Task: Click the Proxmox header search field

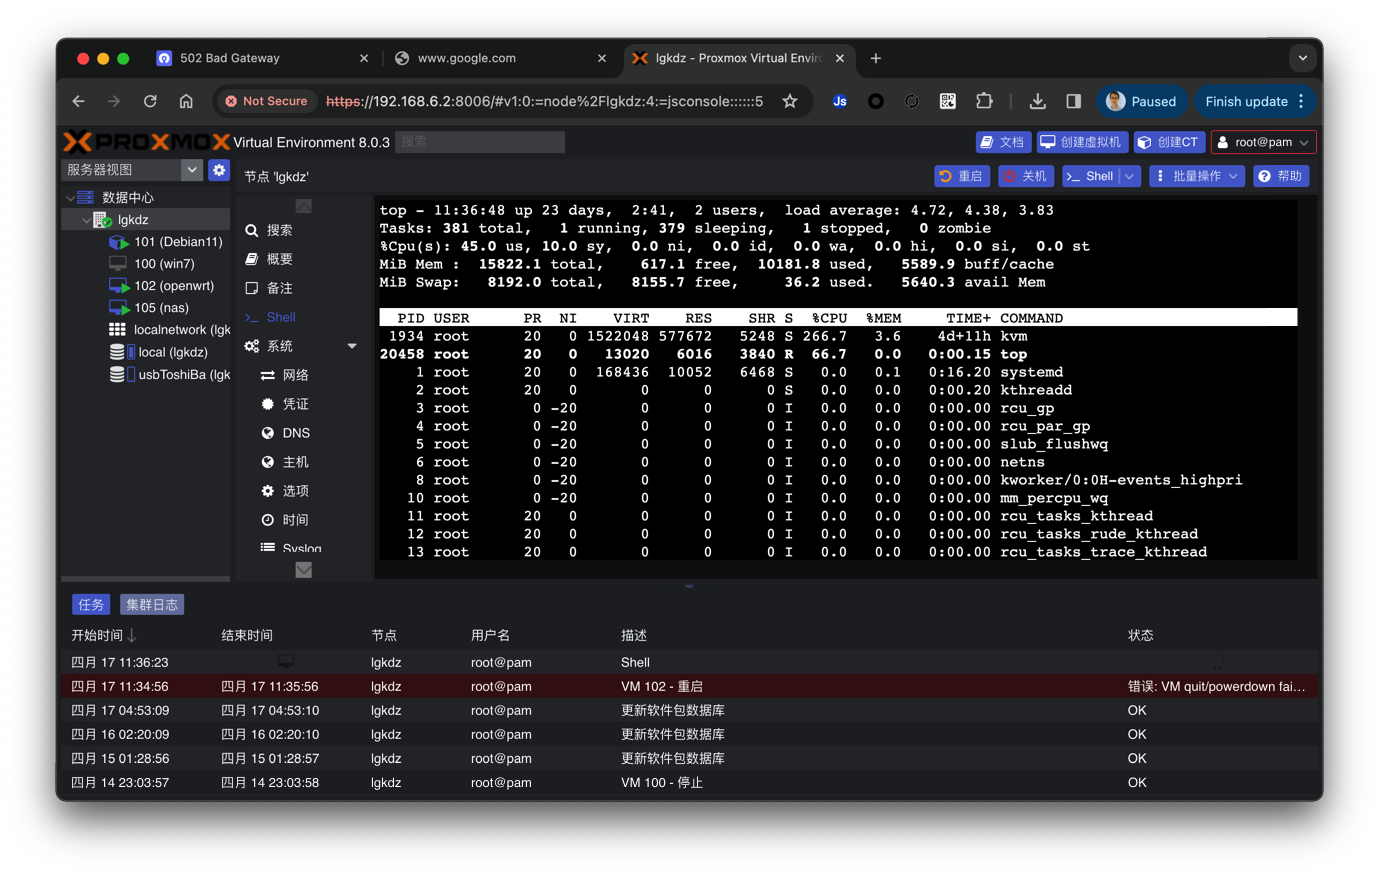Action: tap(480, 142)
